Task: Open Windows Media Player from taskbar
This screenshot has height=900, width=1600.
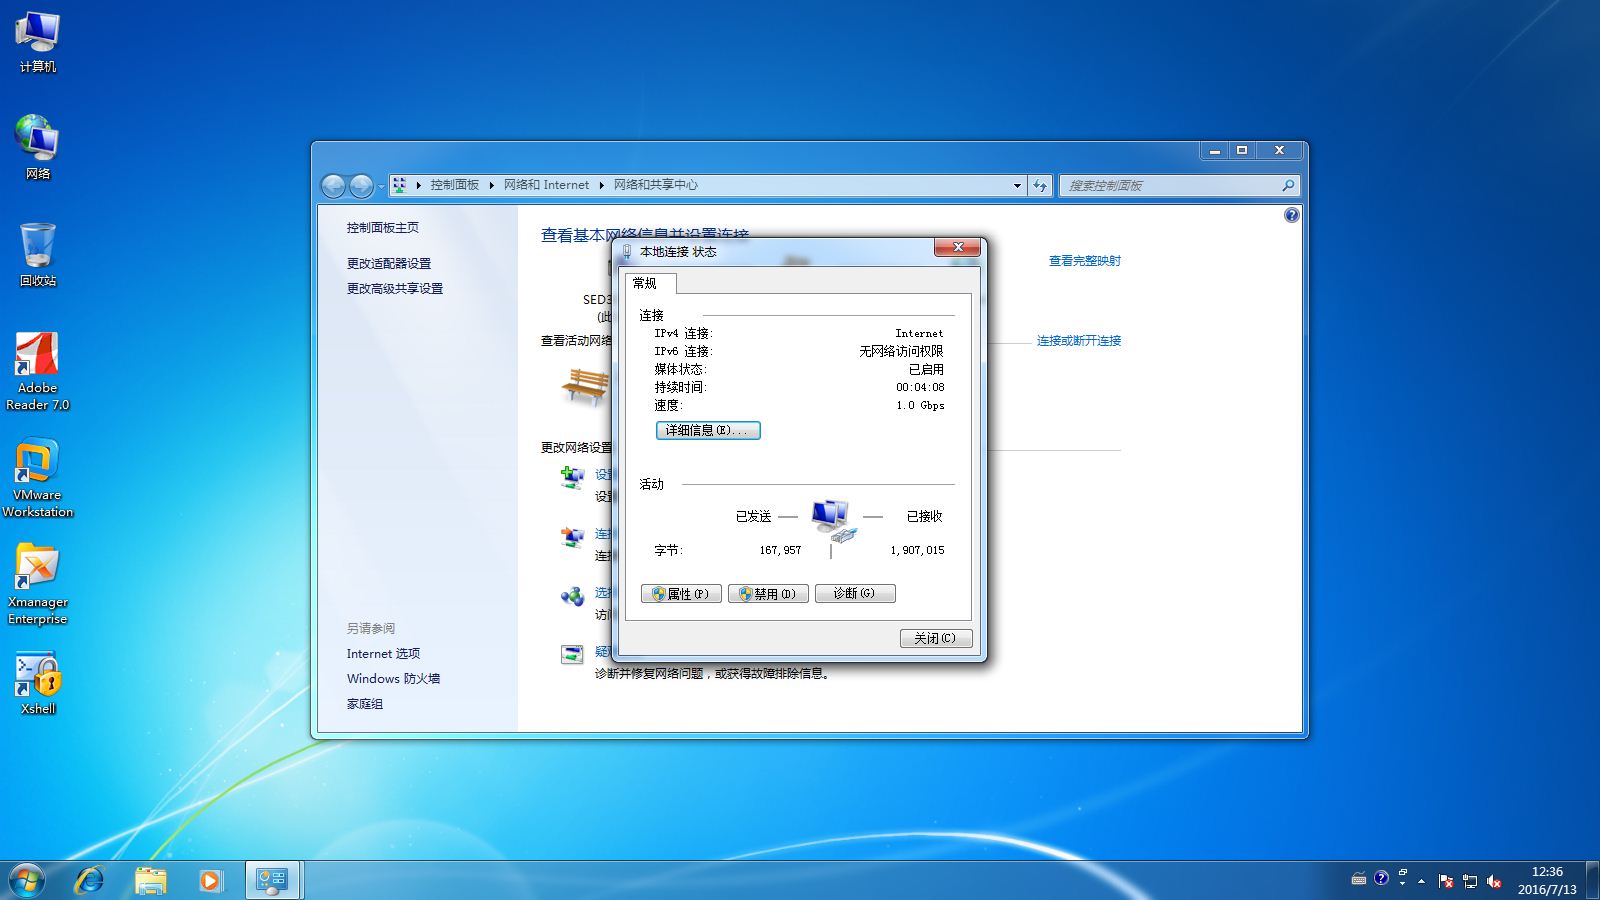Action: pos(210,880)
